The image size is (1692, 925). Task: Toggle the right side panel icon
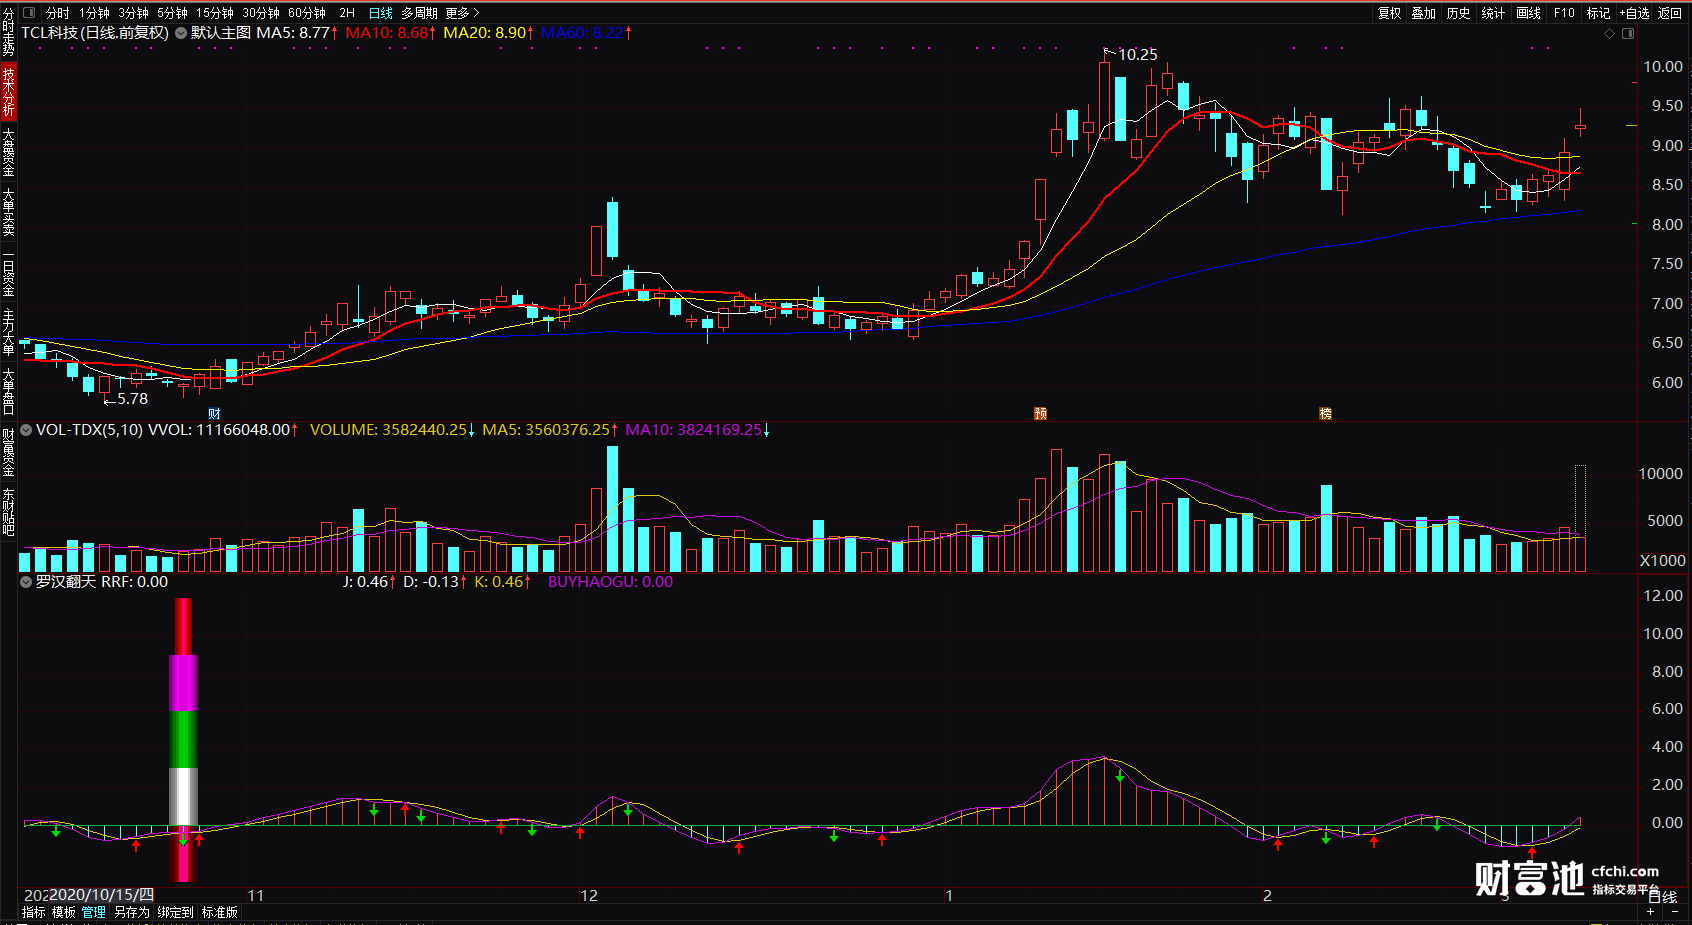(1628, 33)
